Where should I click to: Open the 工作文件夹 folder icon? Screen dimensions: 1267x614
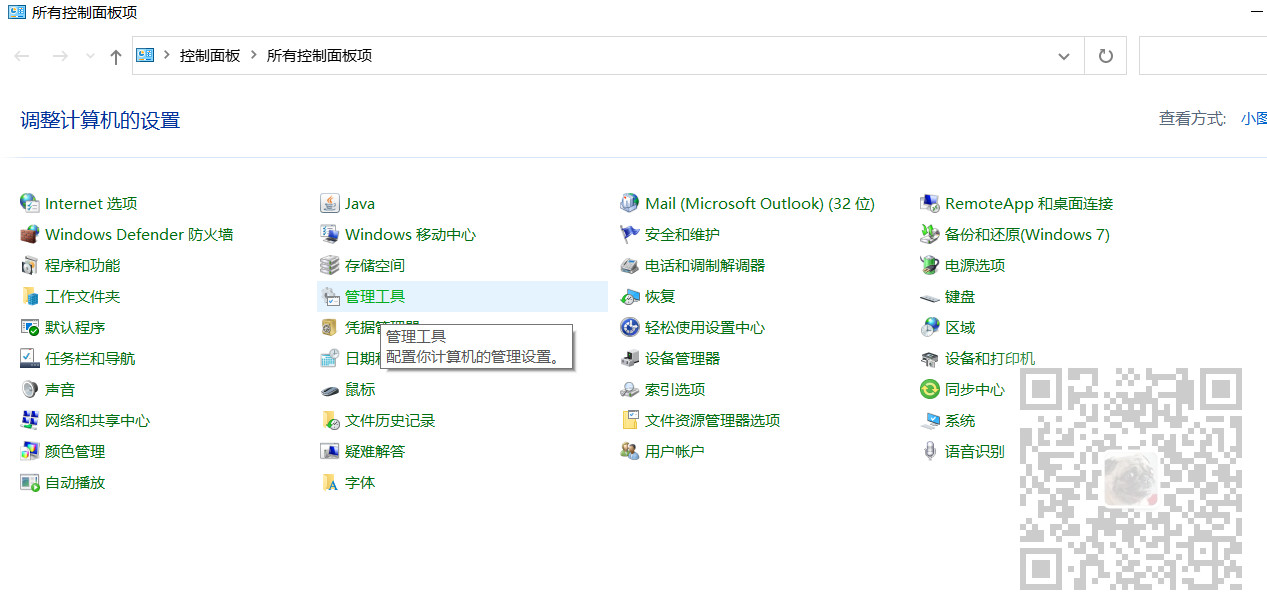pos(29,296)
